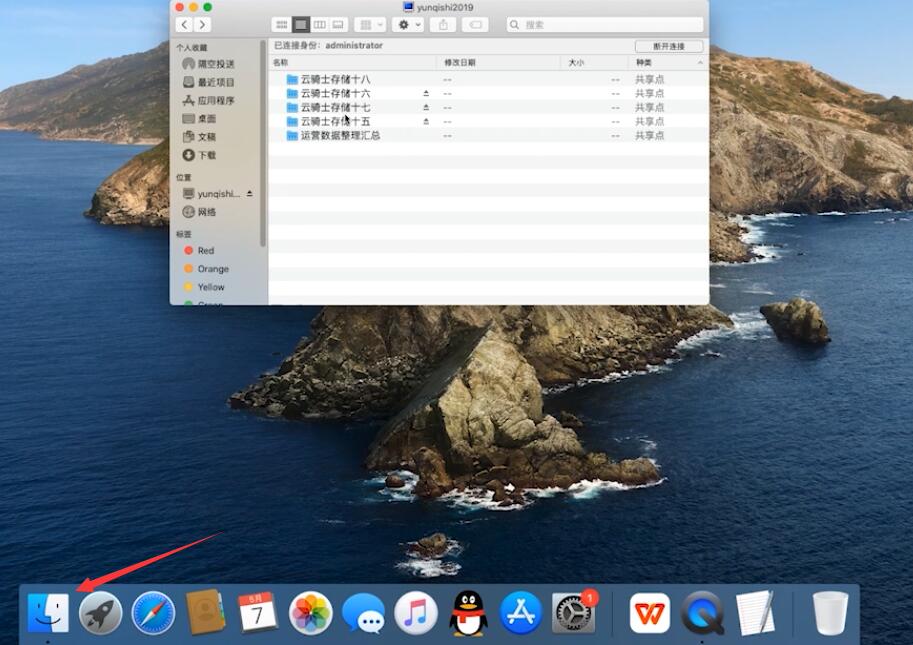The width and height of the screenshot is (913, 645).
Task: Open Messages from the Dock
Action: pos(363,613)
